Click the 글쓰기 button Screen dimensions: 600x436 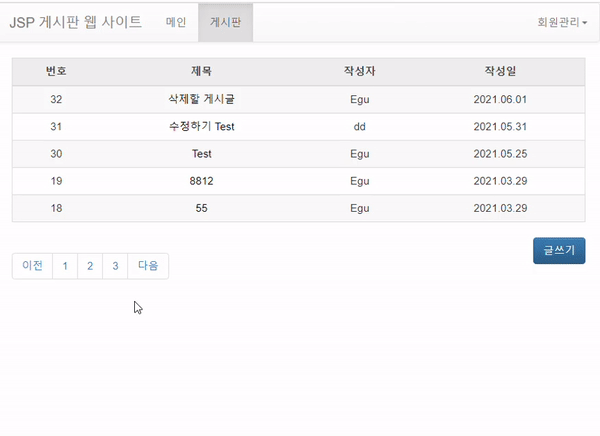pos(559,250)
